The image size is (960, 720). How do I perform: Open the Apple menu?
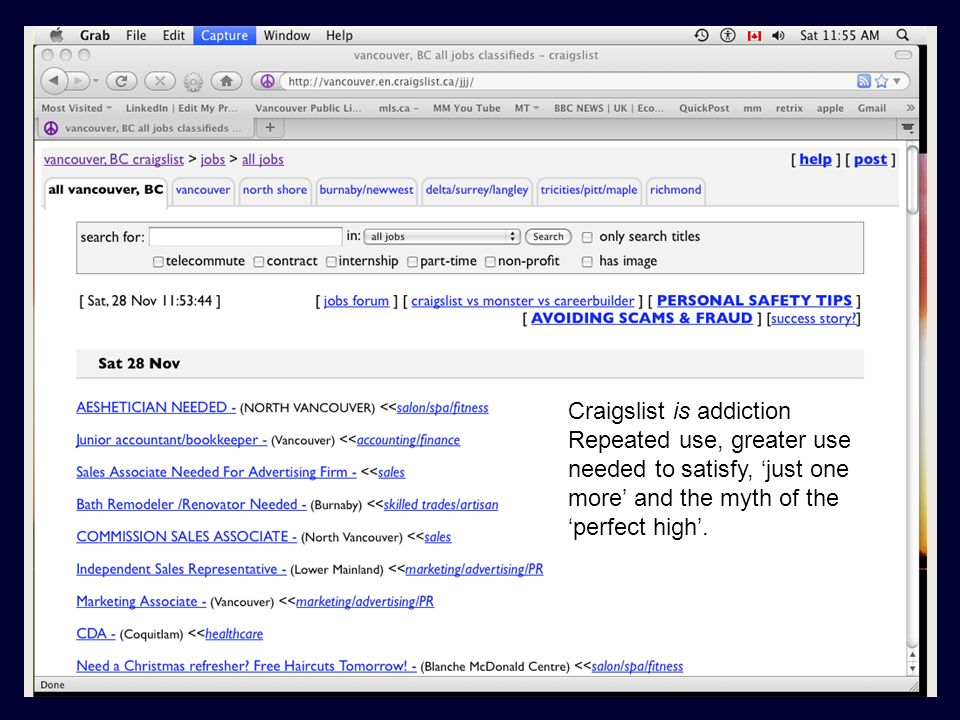click(x=56, y=35)
